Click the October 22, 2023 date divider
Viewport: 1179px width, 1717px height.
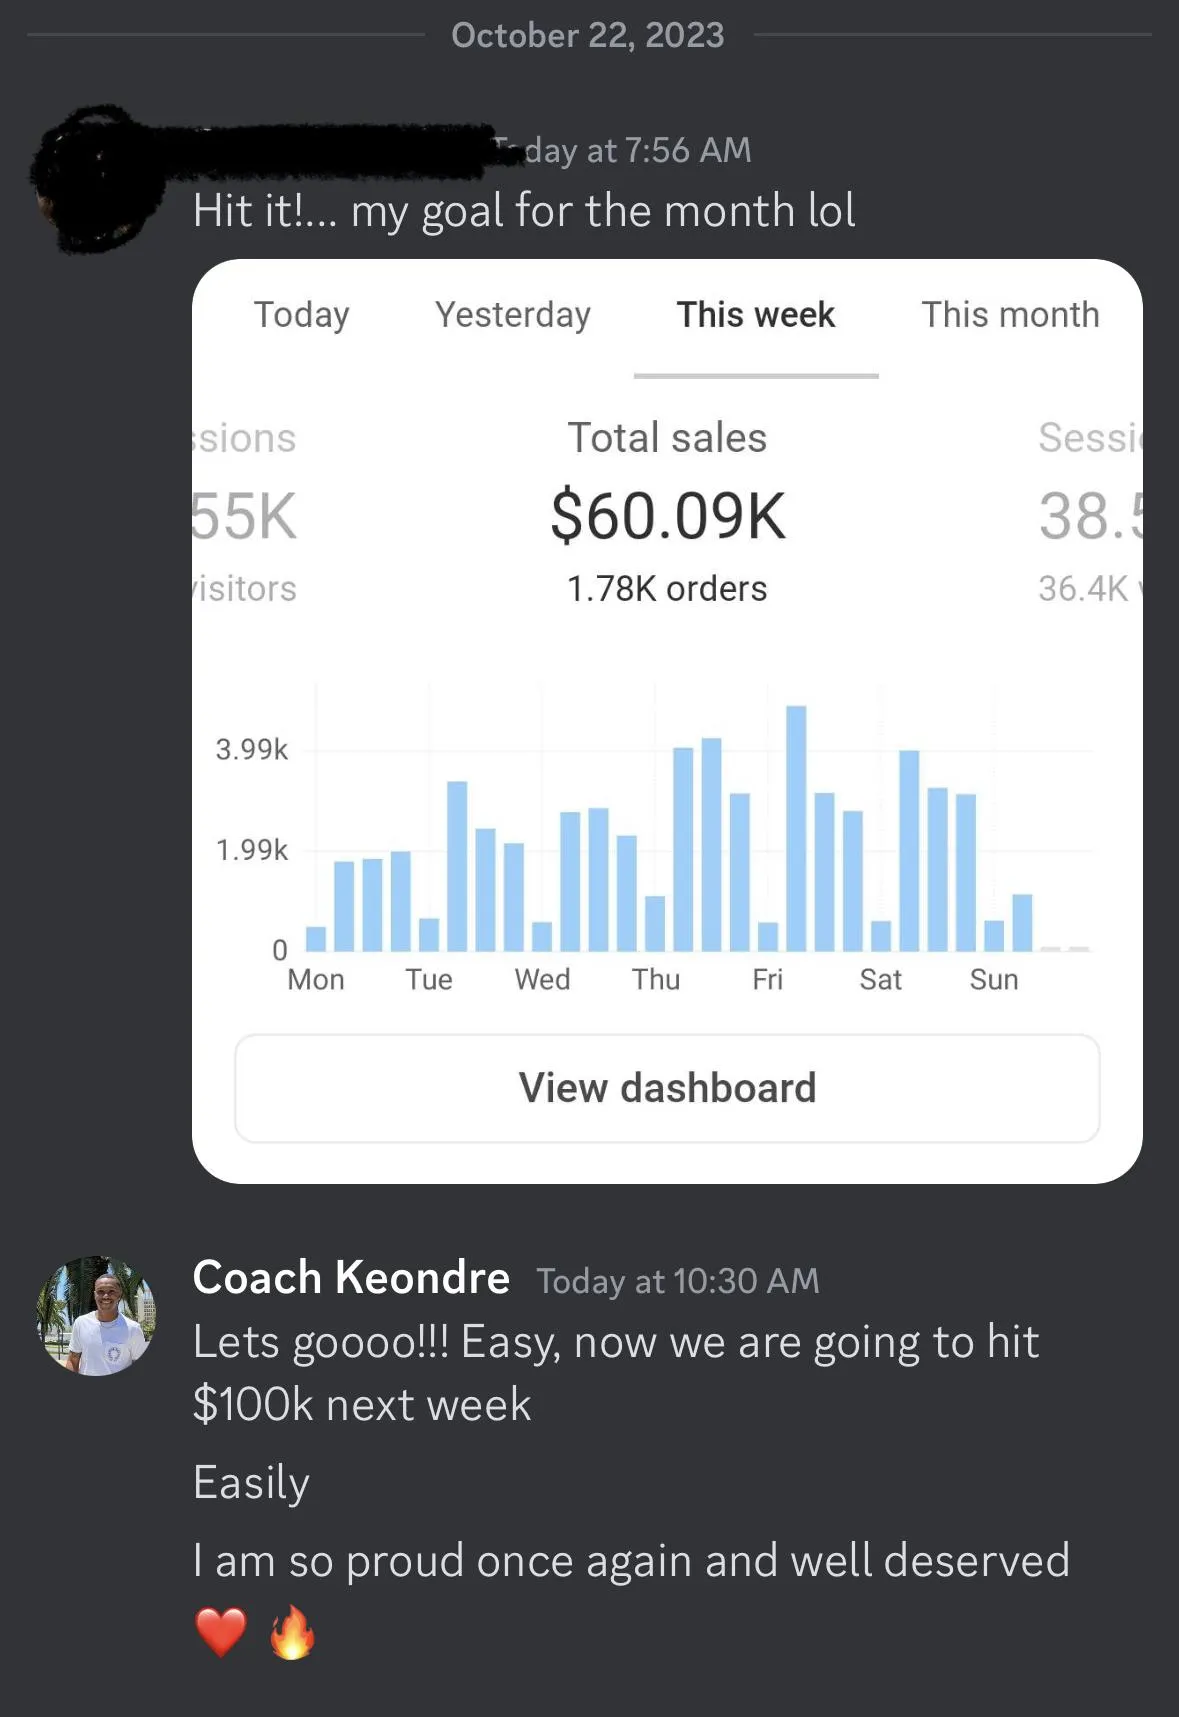point(588,35)
